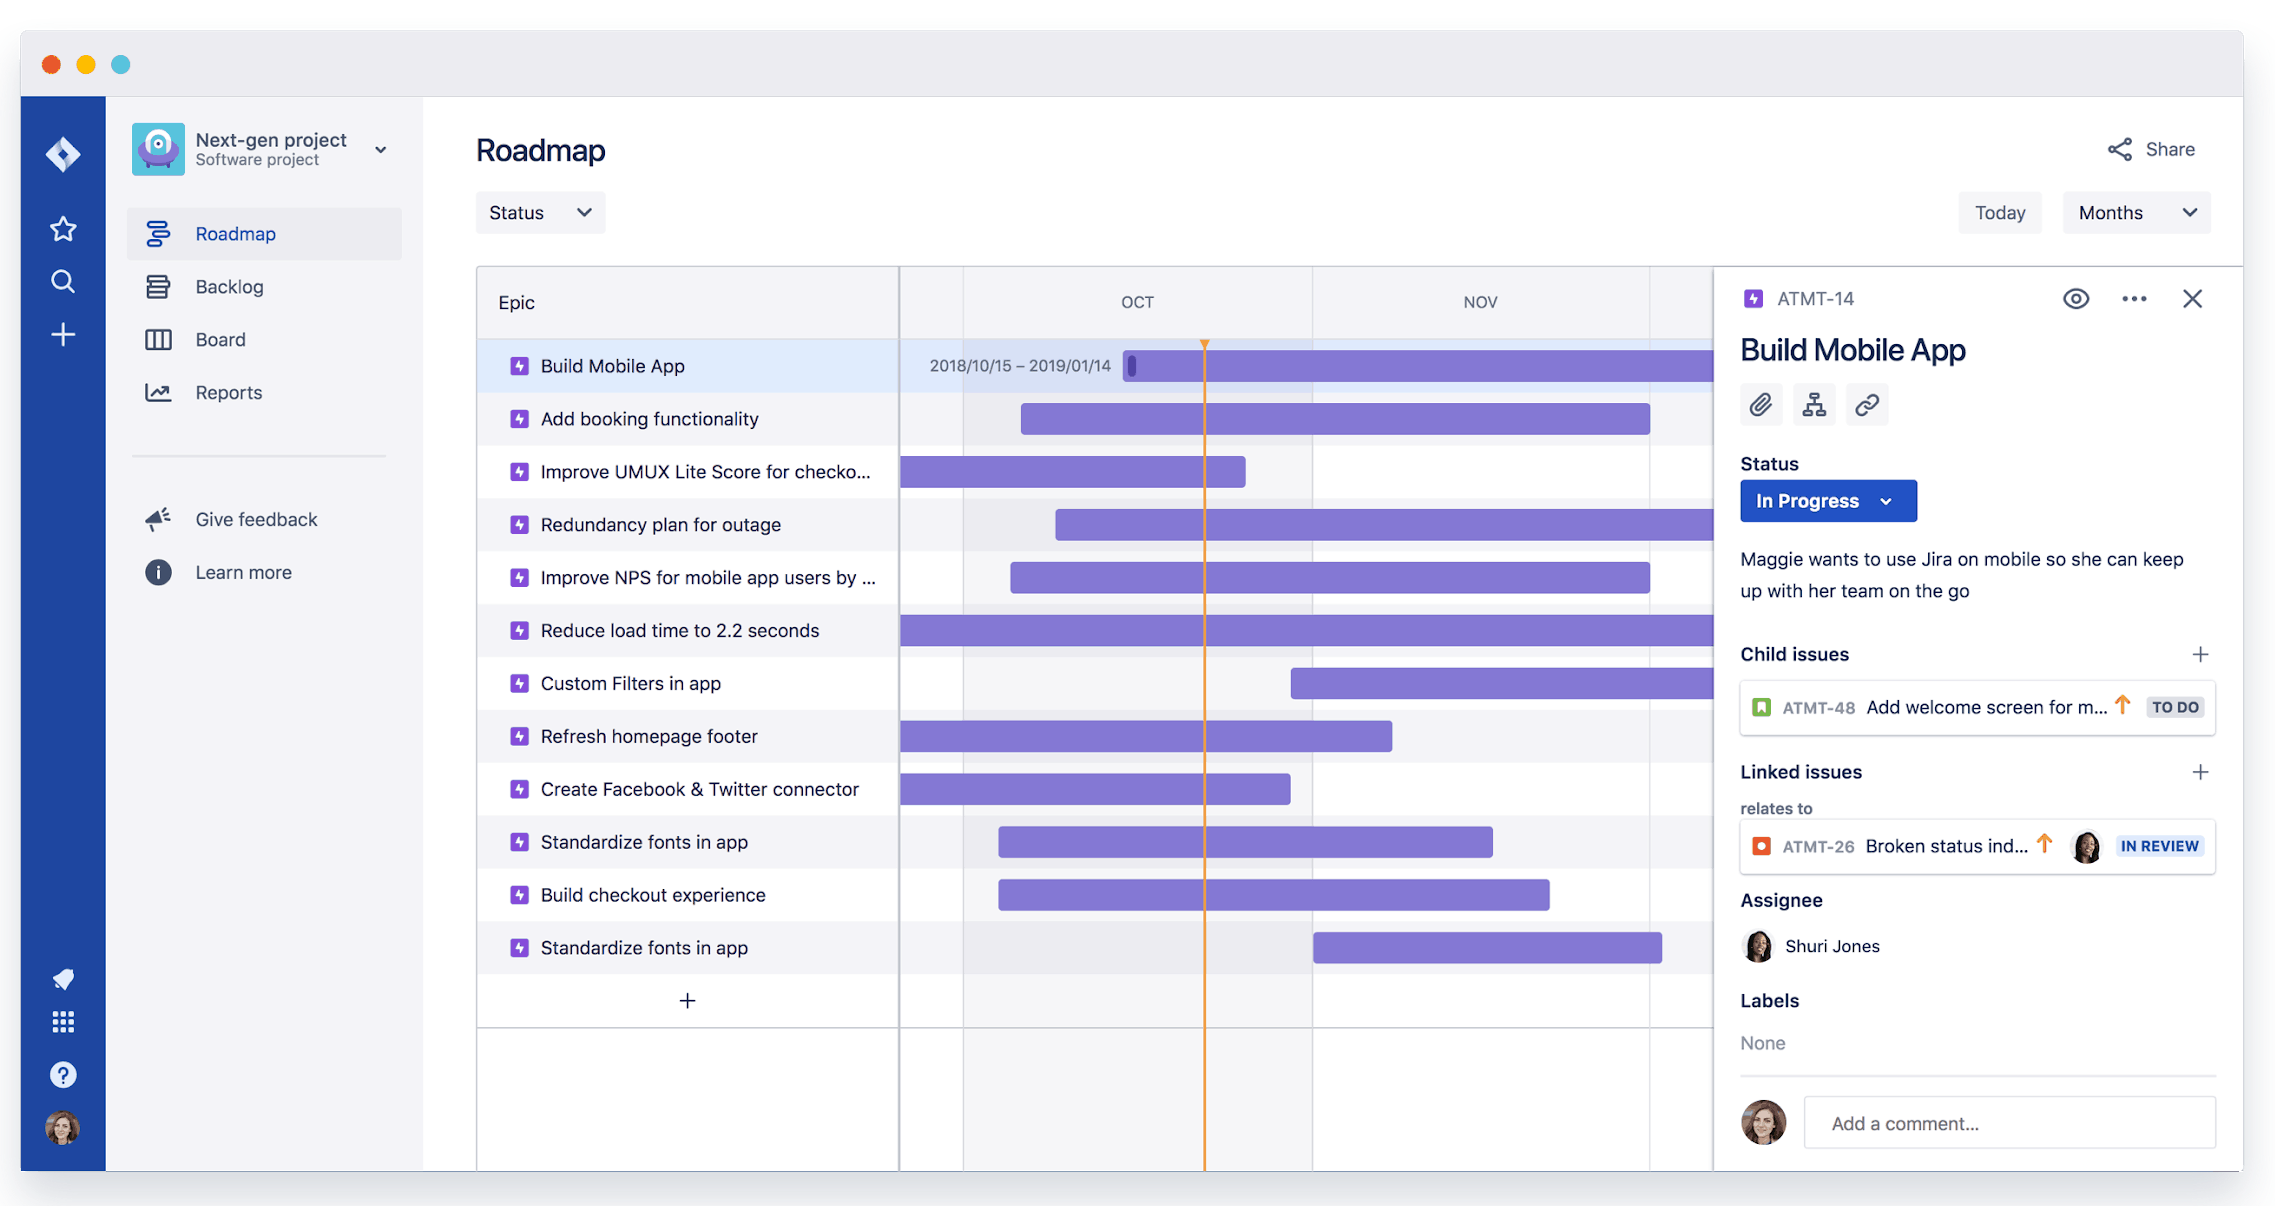Open help with the question mark icon
2275x1206 pixels.
(63, 1074)
